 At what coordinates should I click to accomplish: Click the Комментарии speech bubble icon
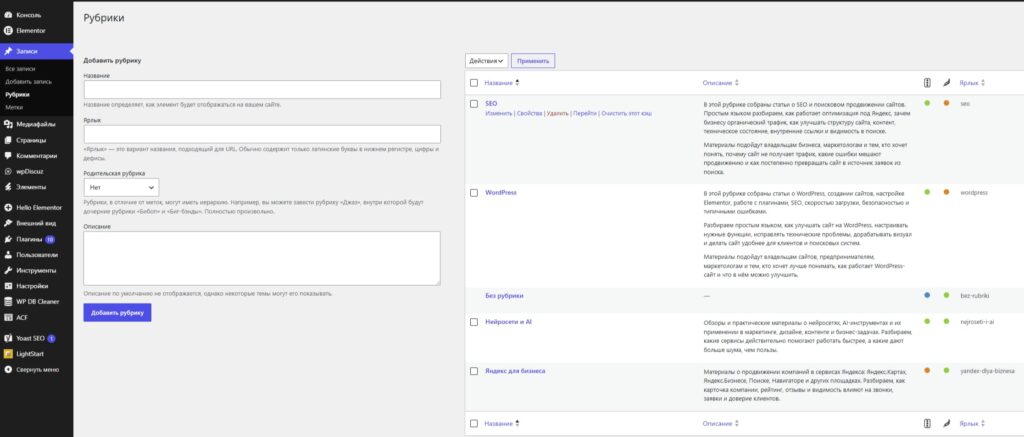click(x=8, y=156)
